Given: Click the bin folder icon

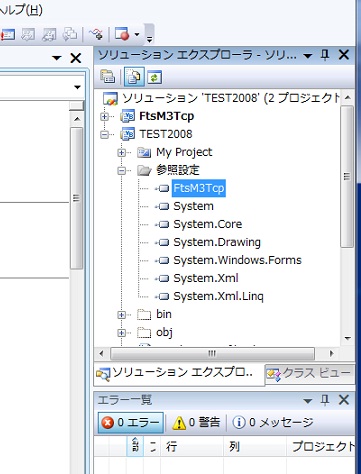Looking at the screenshot, I should click(144, 315).
